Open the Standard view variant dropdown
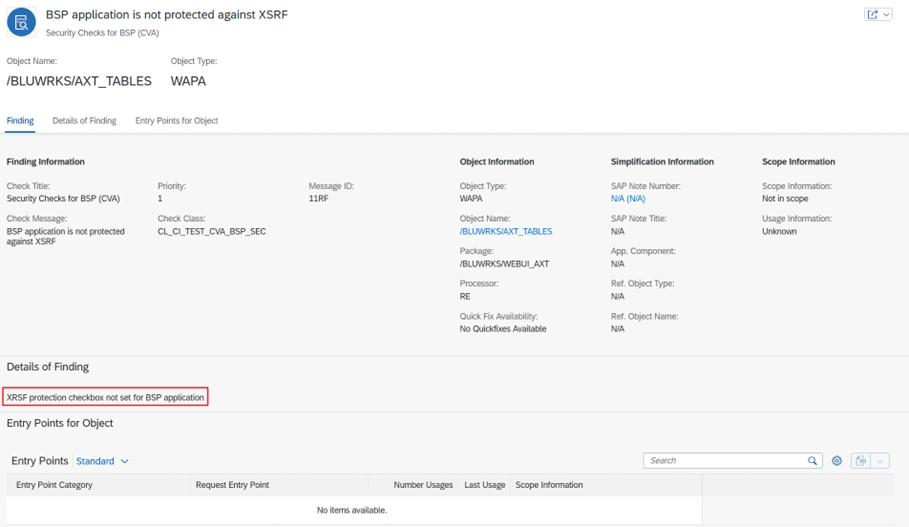The width and height of the screenshot is (909, 527). tap(103, 461)
